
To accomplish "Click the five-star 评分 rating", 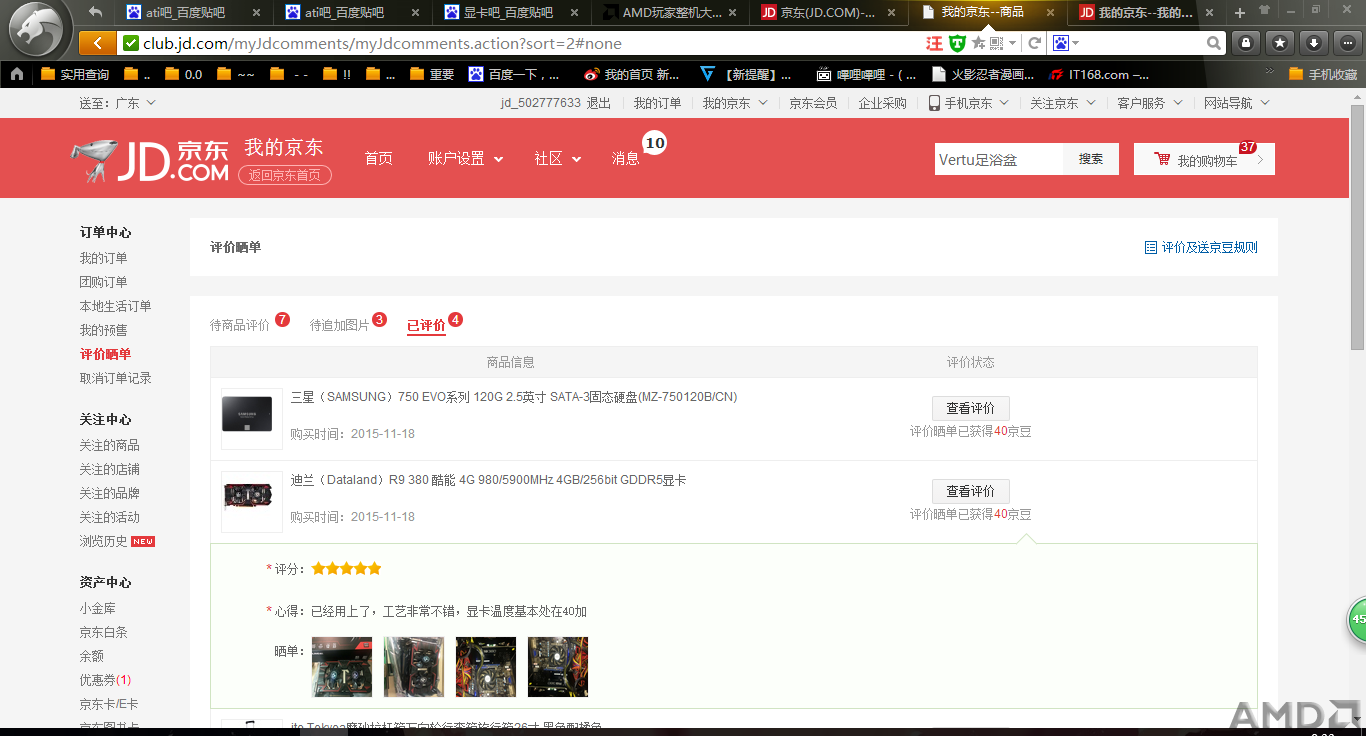I will (x=346, y=568).
